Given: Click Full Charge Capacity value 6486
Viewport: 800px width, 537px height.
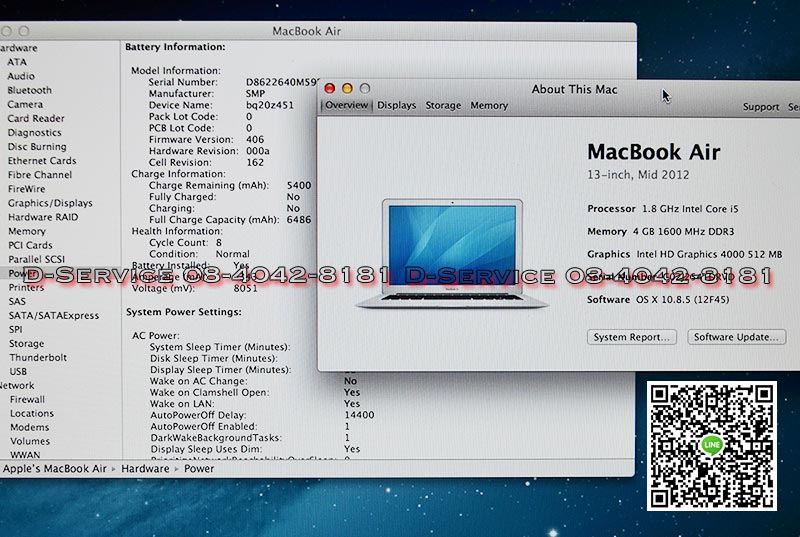Looking at the screenshot, I should click(299, 220).
